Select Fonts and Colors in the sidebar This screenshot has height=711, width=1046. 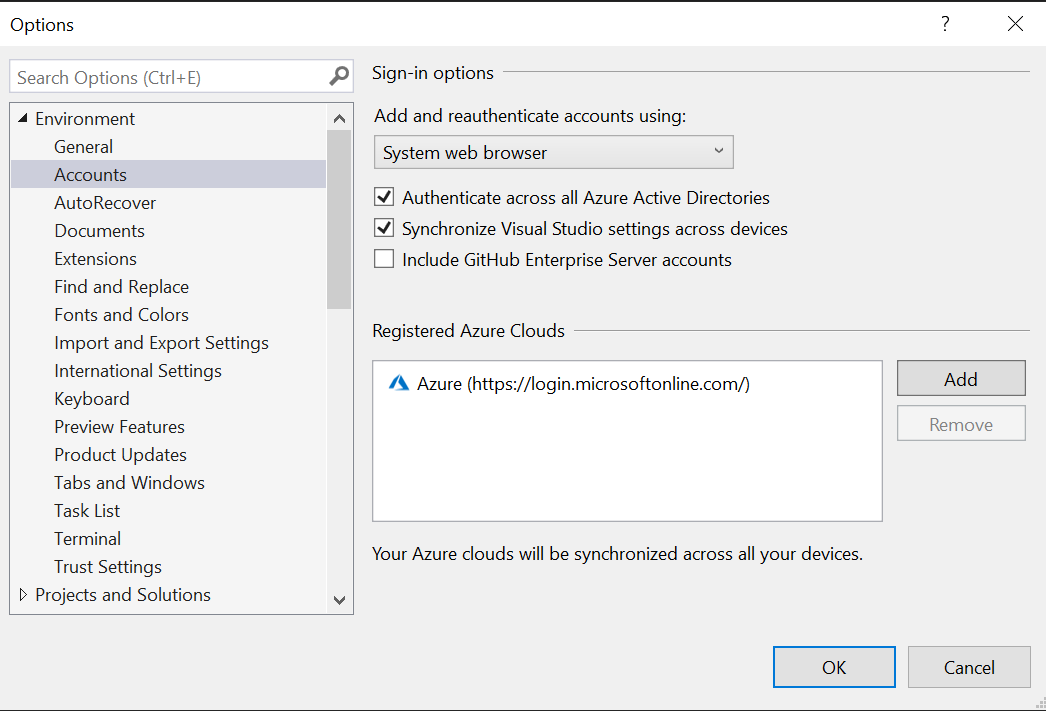coord(121,314)
